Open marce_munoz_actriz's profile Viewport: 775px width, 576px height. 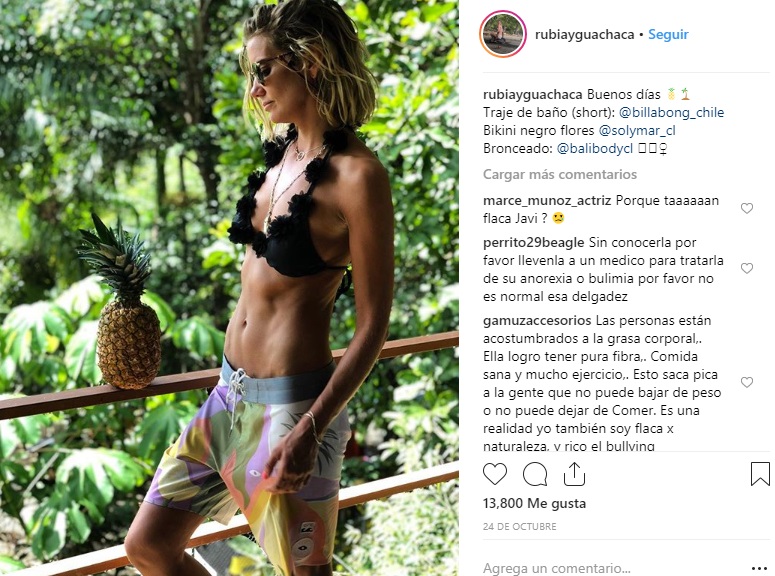click(x=547, y=201)
